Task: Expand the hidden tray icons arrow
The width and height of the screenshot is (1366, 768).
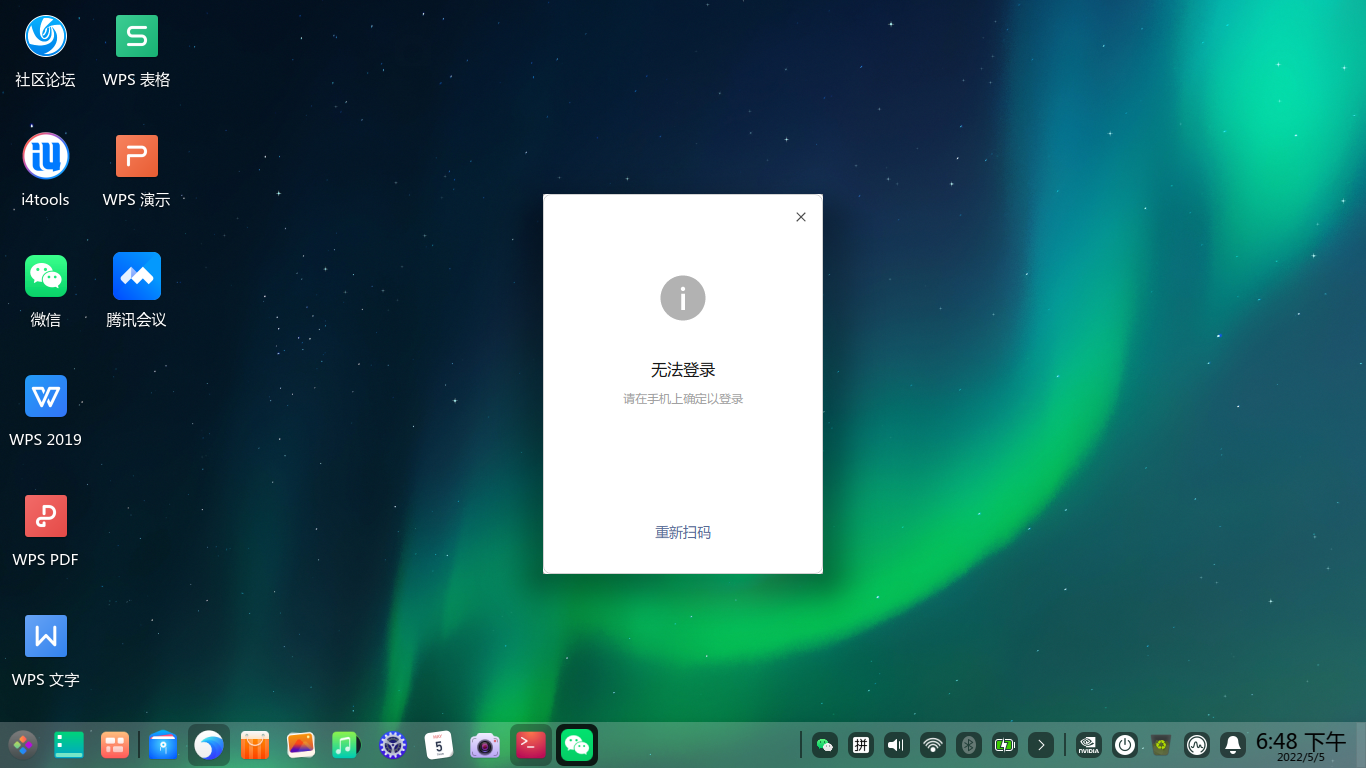Action: [x=1041, y=745]
